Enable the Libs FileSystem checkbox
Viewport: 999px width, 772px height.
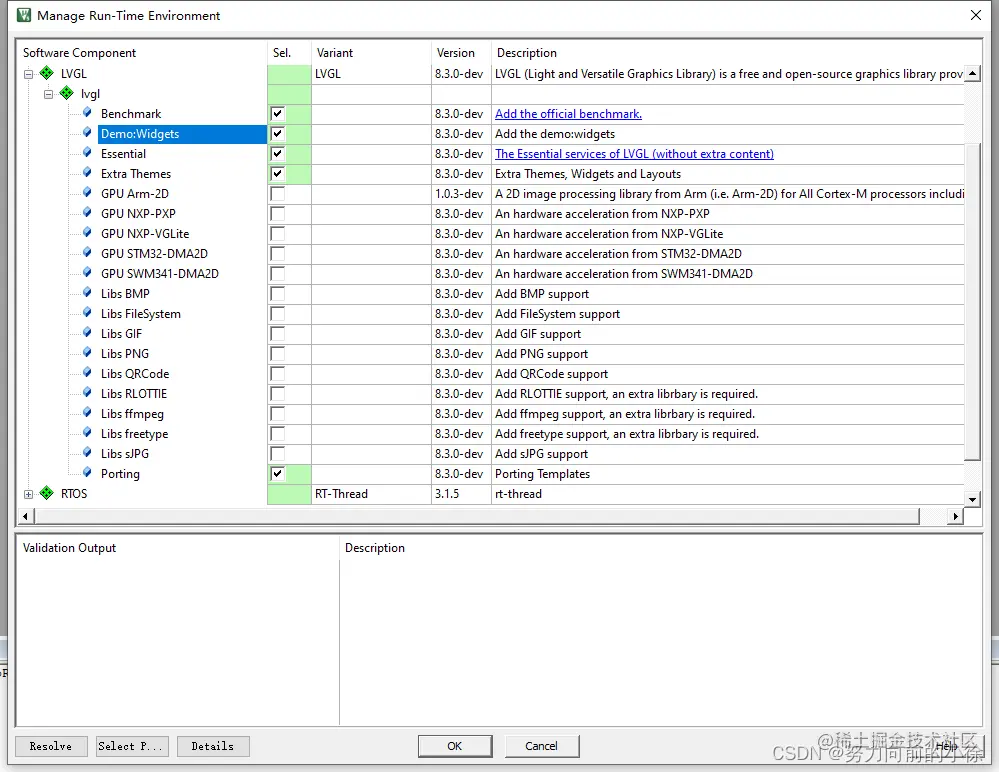click(x=277, y=313)
